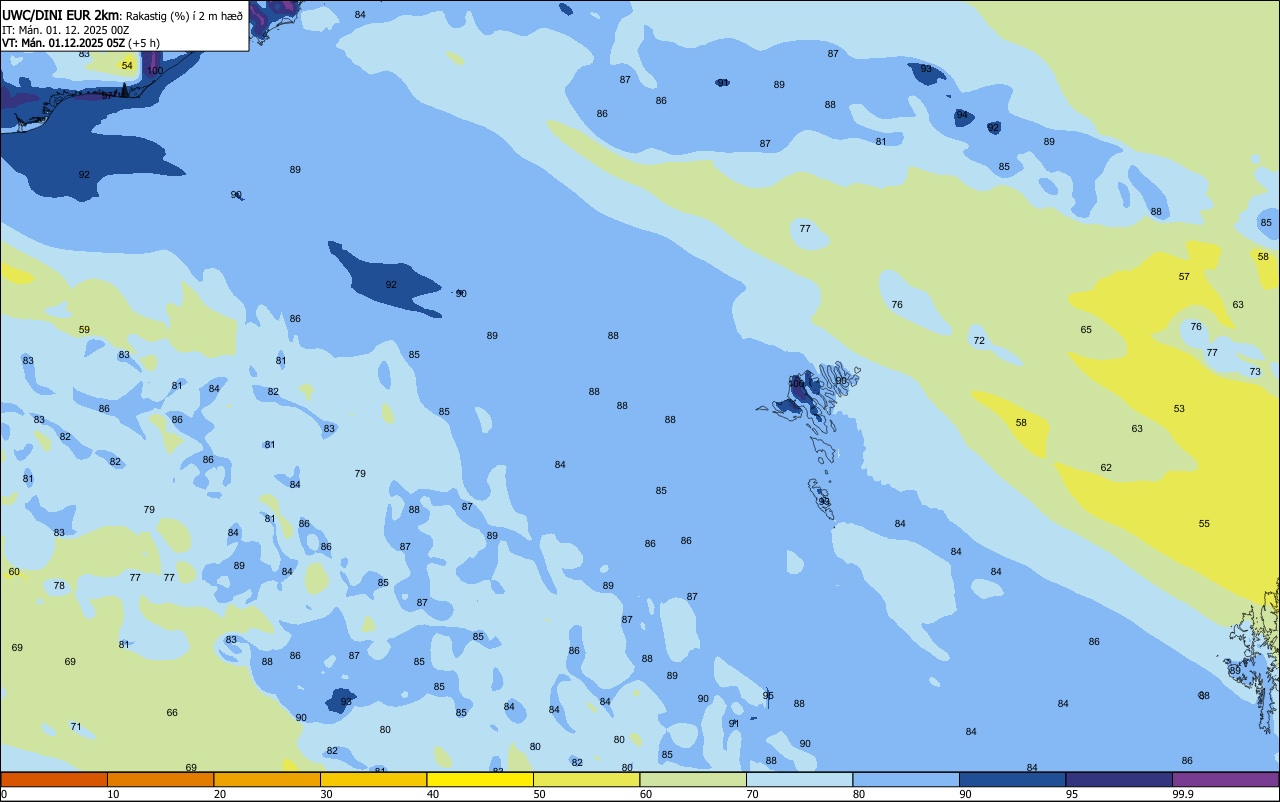
Task: Click the map value '71'
Action: pos(76,727)
